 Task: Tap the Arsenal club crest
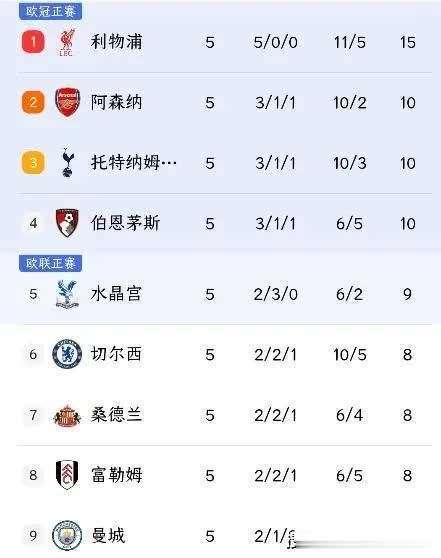[67, 102]
